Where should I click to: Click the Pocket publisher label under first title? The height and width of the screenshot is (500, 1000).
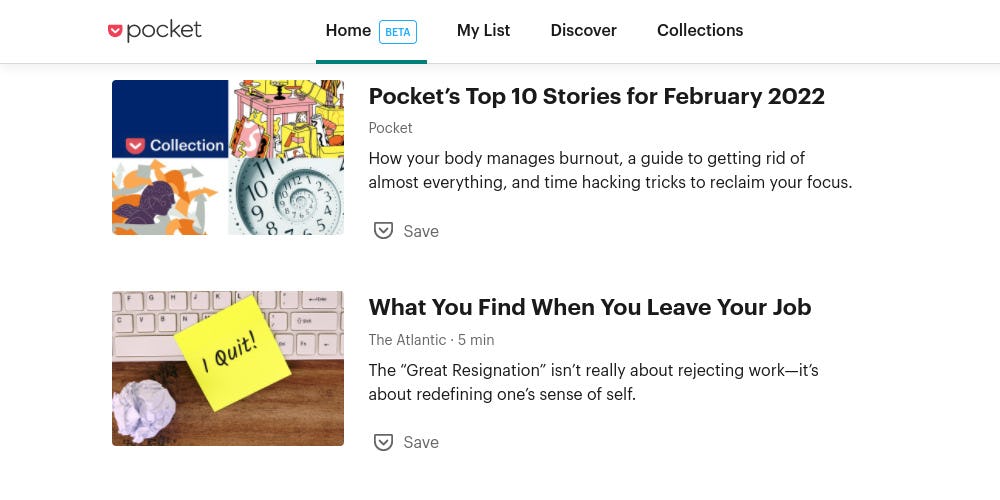(390, 128)
